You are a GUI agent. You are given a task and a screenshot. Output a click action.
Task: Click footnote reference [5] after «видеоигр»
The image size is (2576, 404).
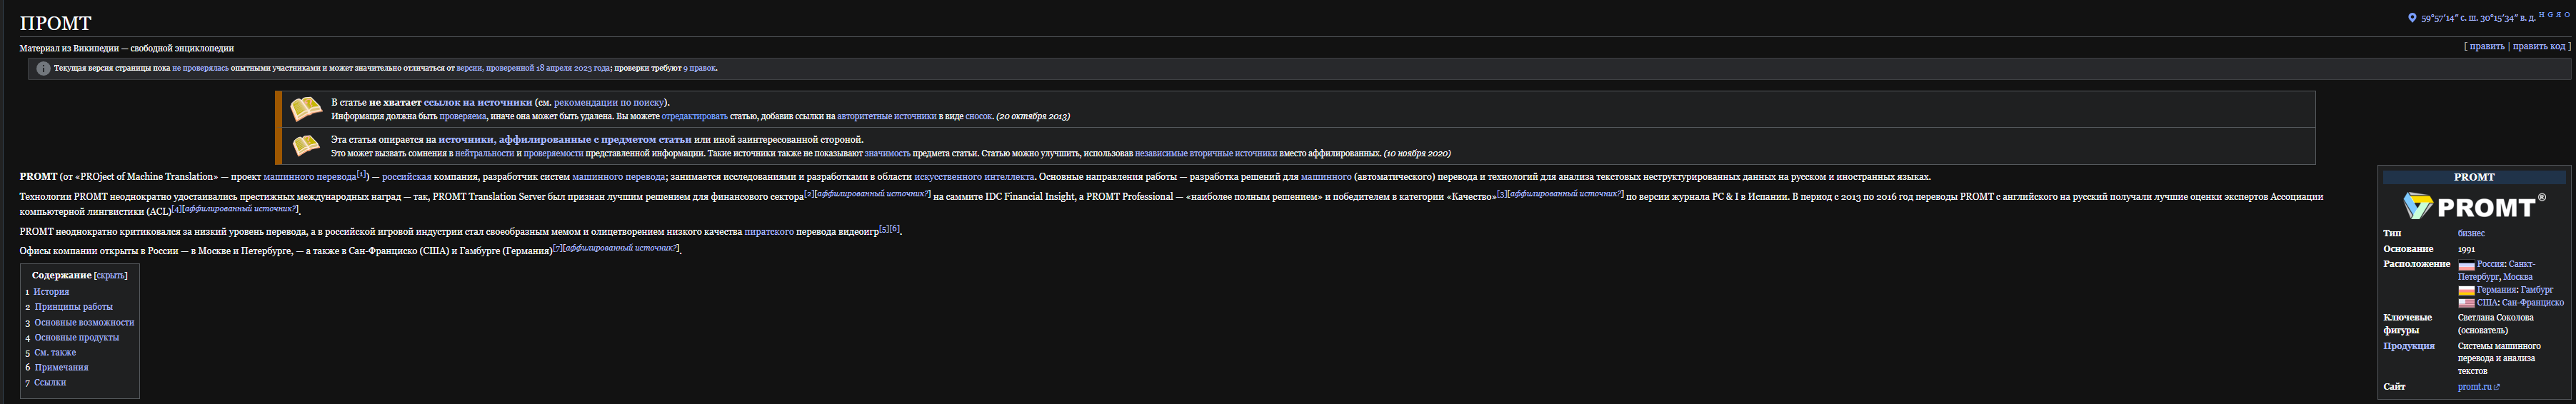click(x=884, y=229)
